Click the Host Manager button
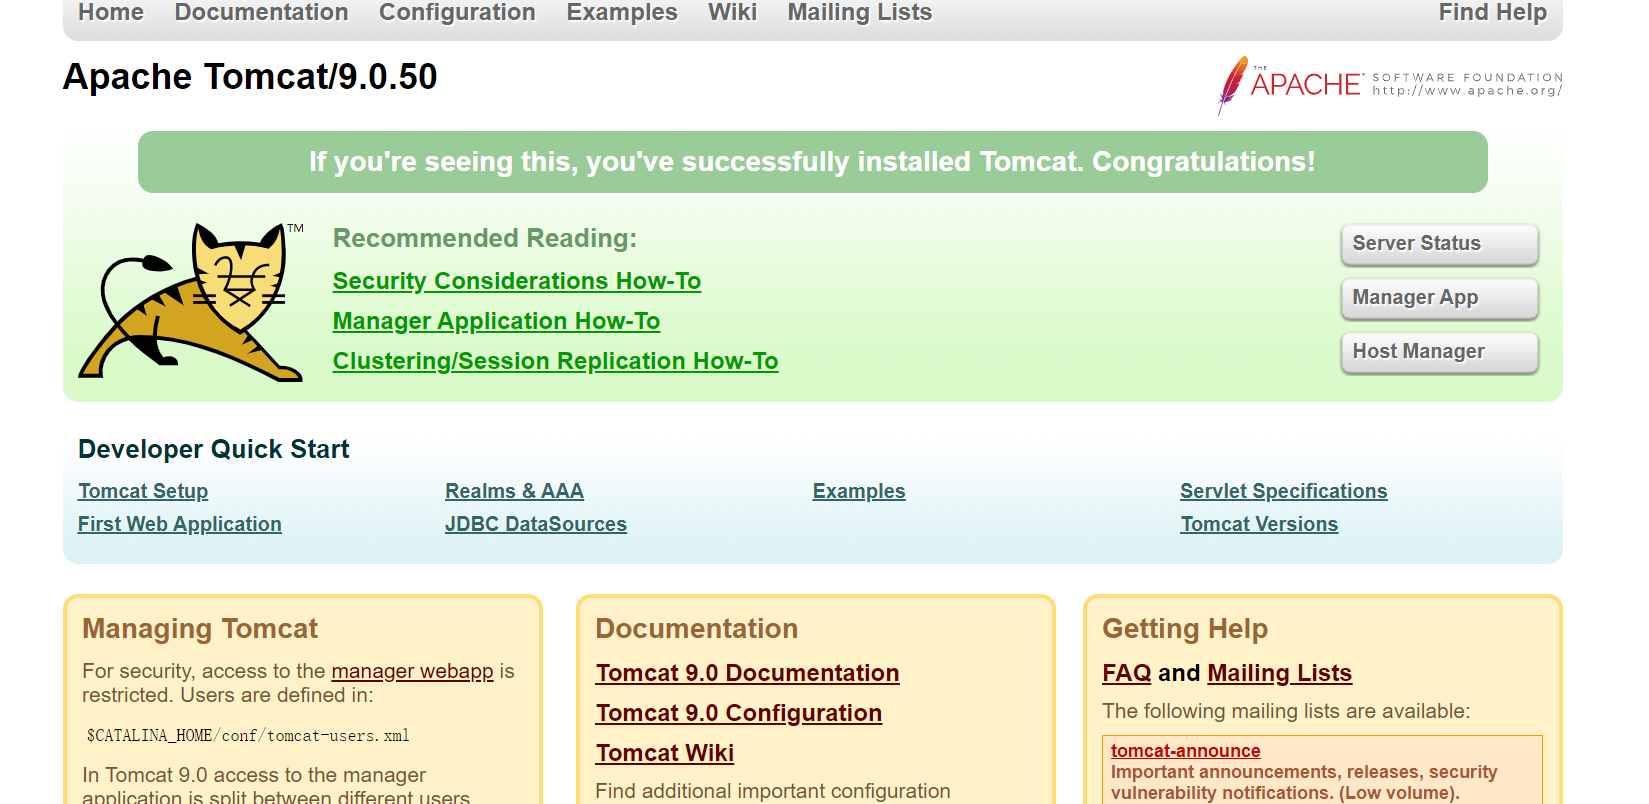Viewport: 1649px width, 804px height. coord(1439,352)
